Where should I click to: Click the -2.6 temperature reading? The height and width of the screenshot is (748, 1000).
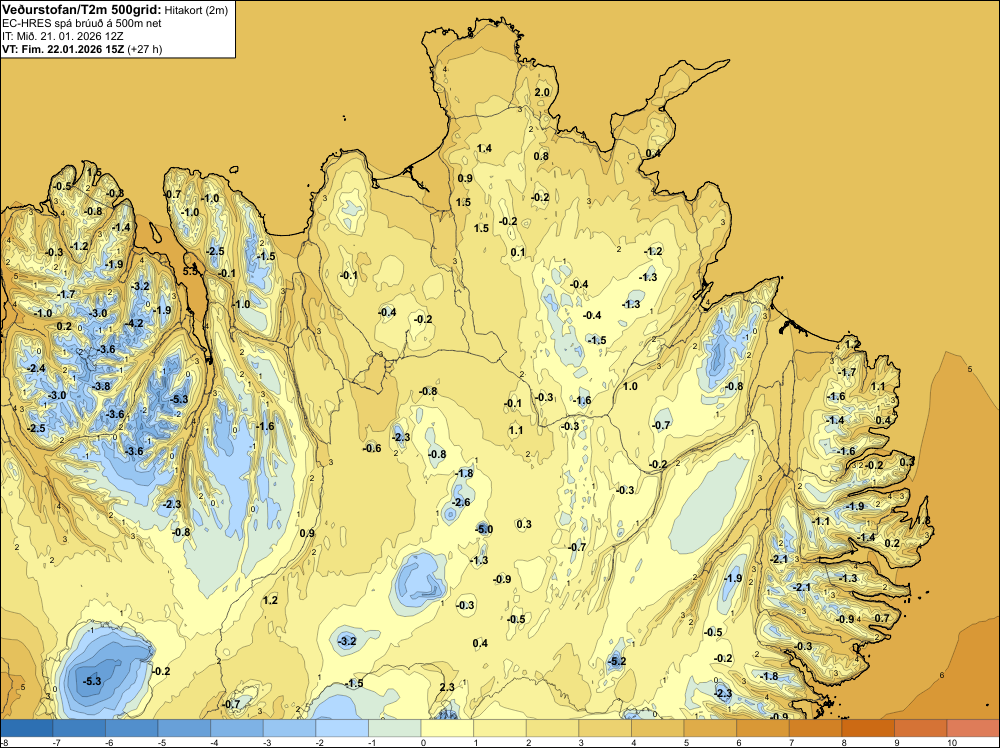pos(461,502)
